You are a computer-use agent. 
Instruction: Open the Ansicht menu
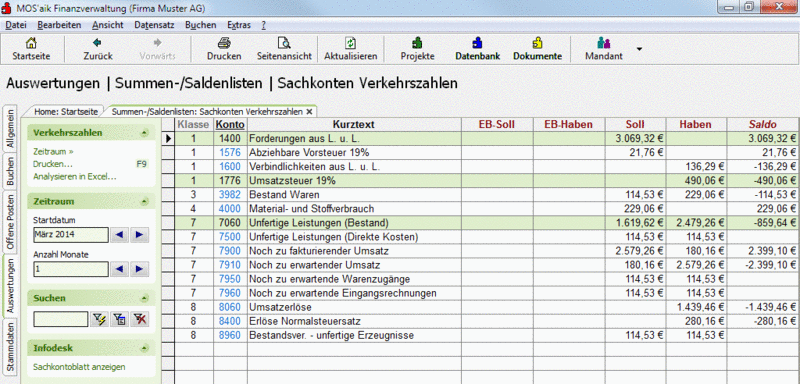click(x=108, y=24)
